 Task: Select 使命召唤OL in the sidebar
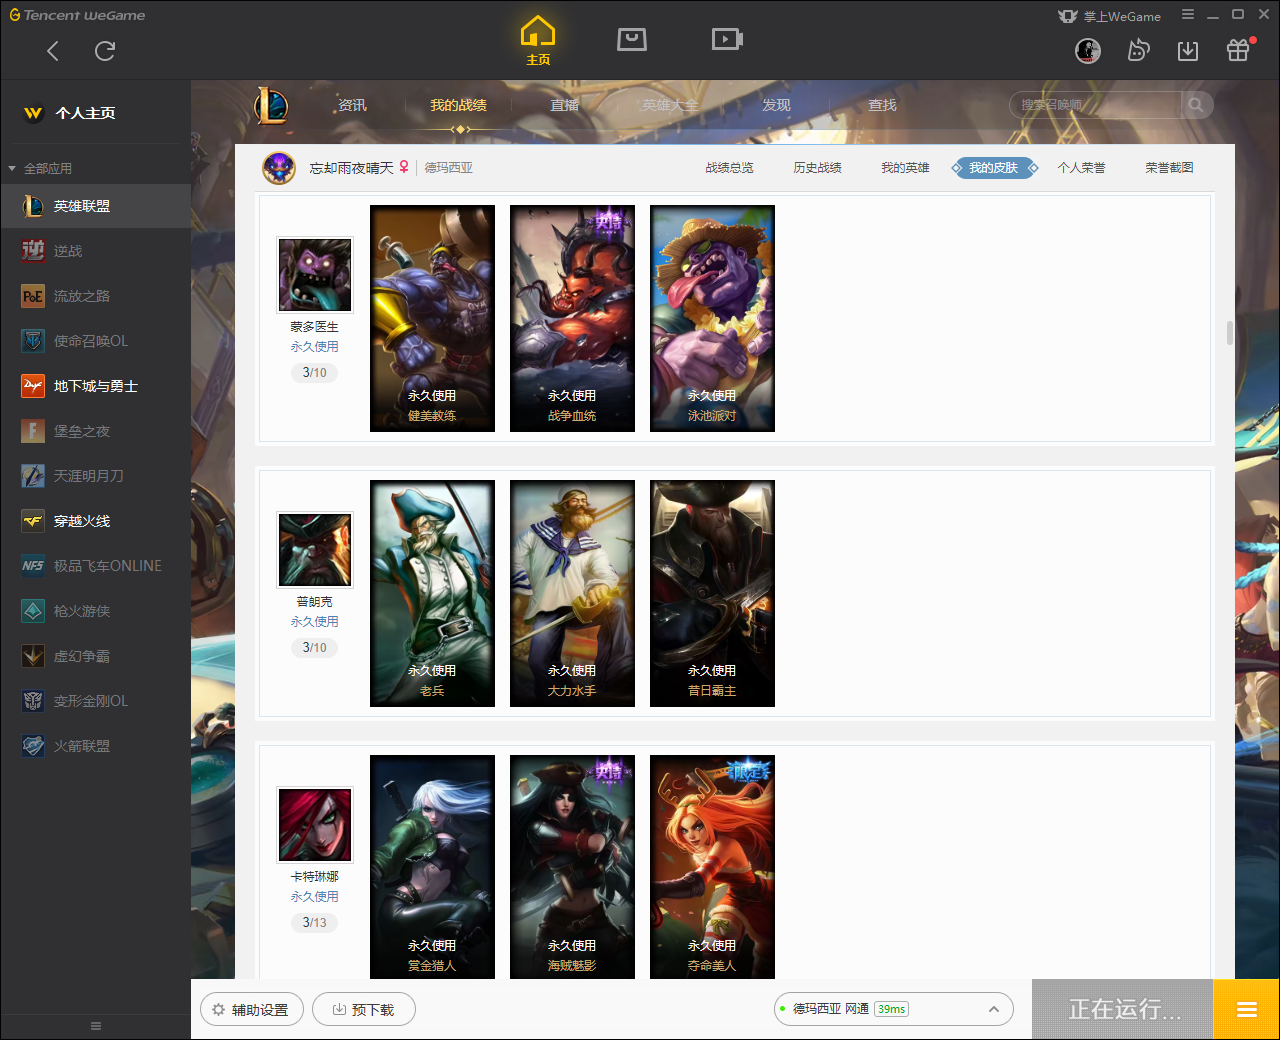click(95, 341)
